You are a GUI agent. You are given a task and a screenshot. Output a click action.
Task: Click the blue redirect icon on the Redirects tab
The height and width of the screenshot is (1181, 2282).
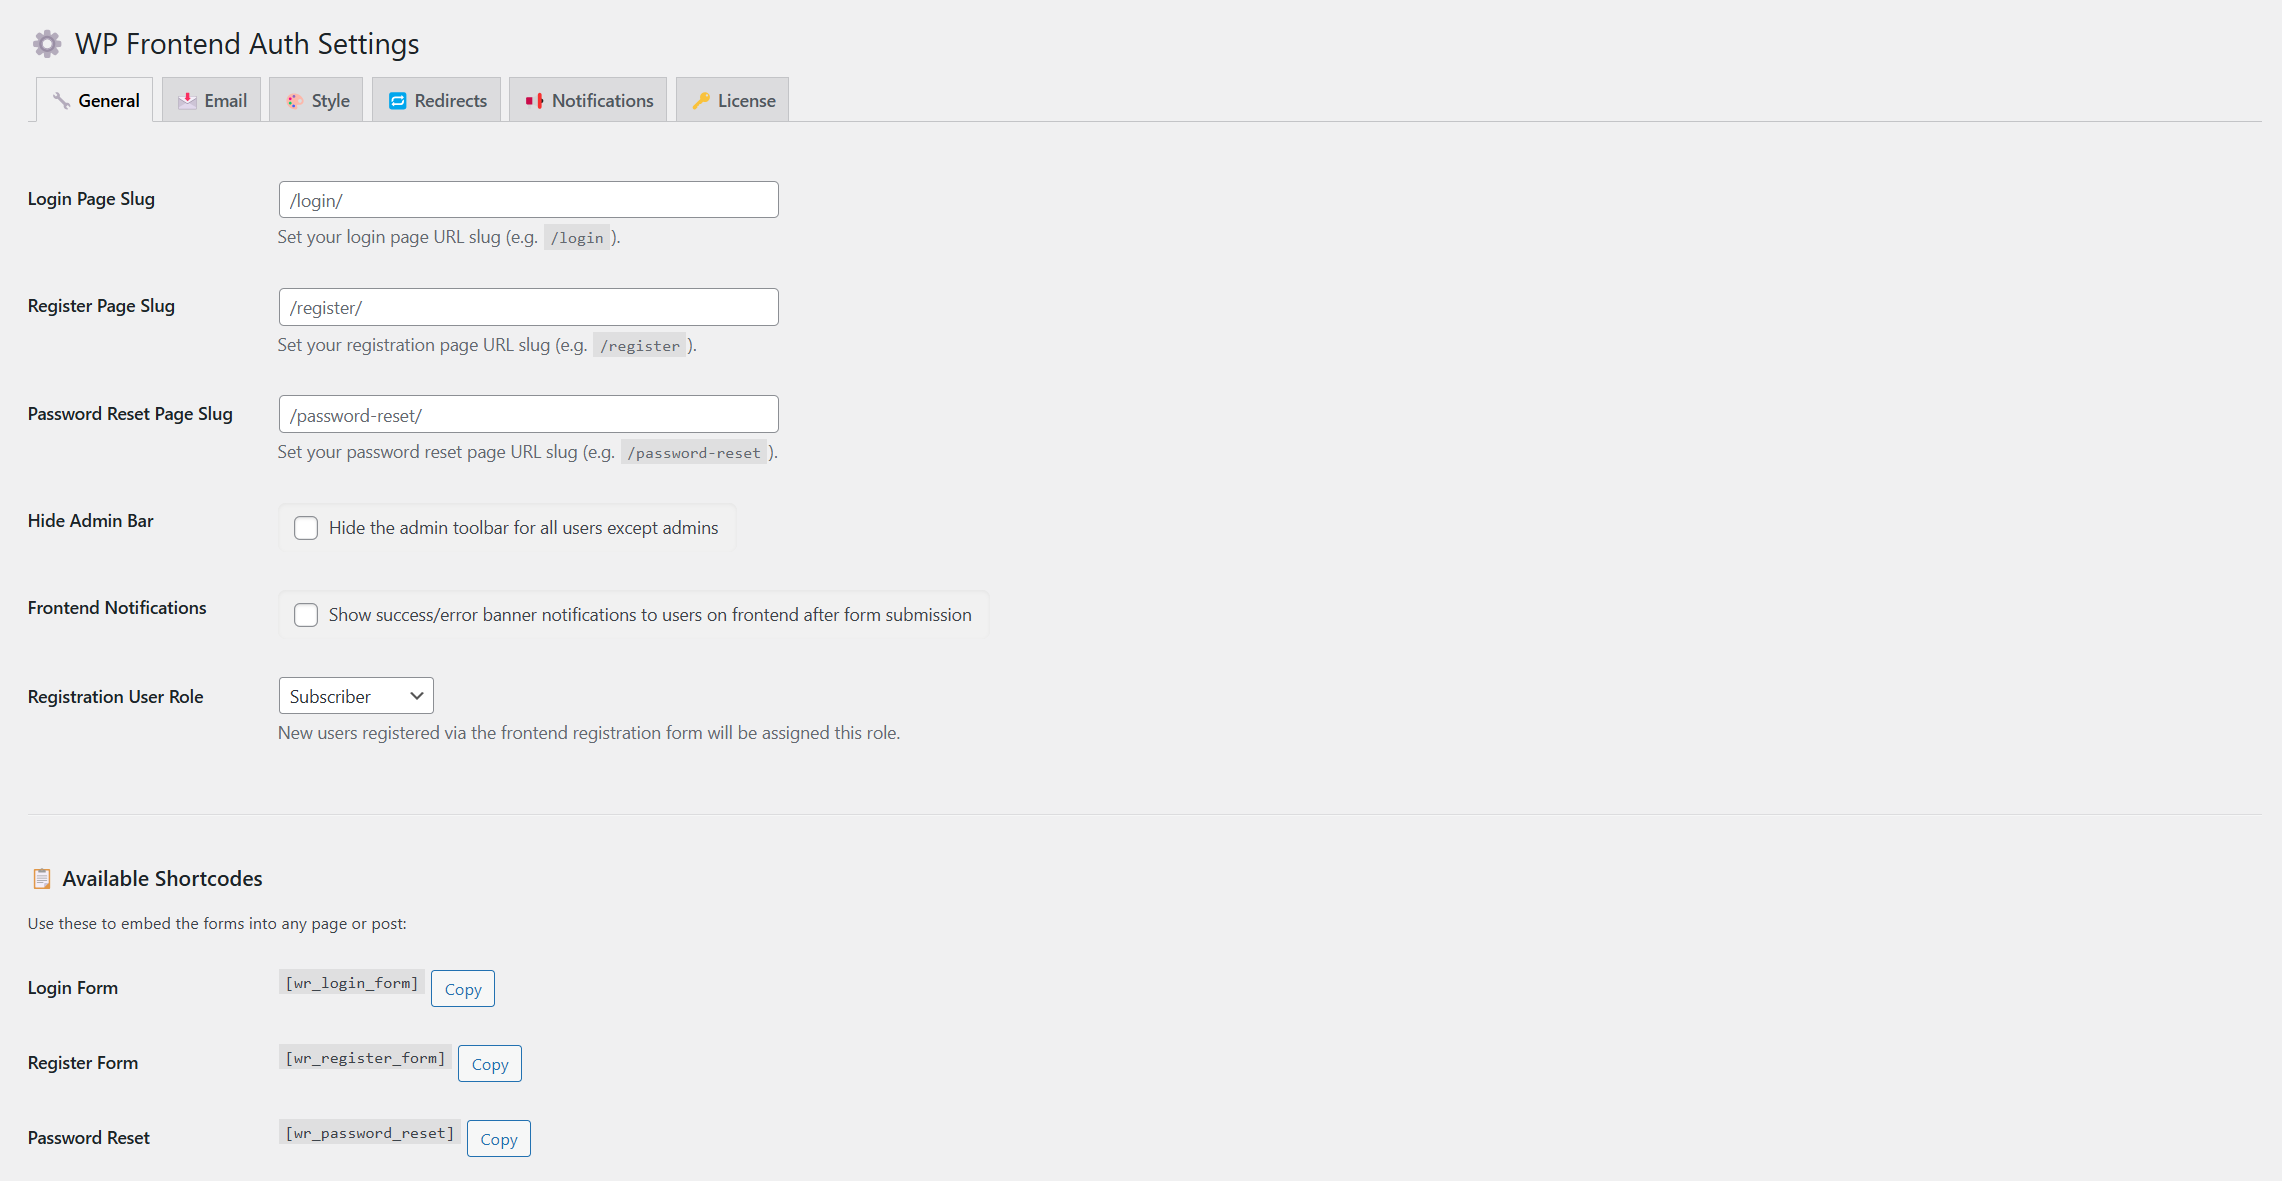pos(397,101)
